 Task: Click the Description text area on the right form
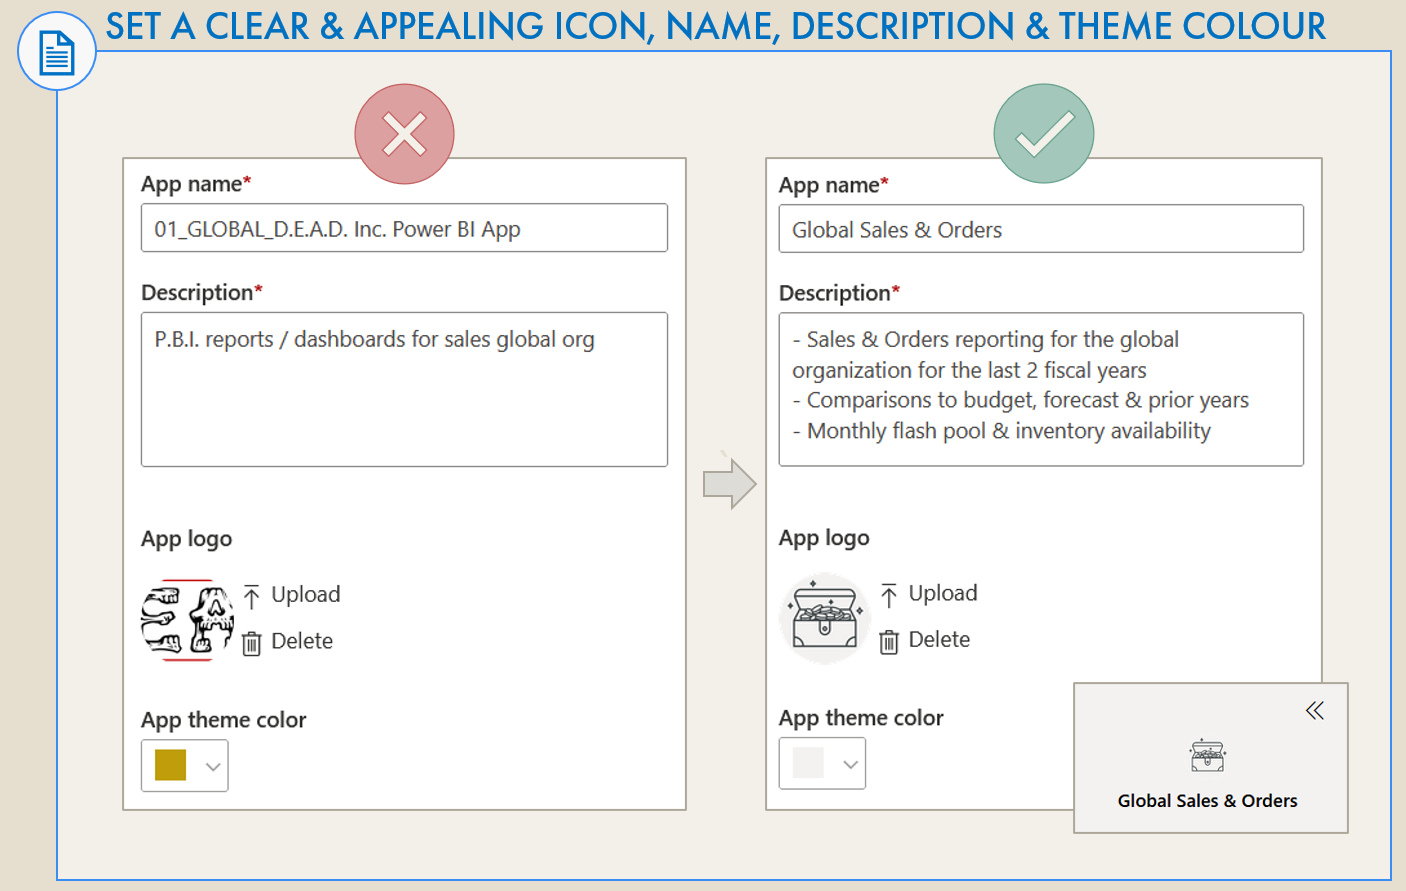point(1041,388)
